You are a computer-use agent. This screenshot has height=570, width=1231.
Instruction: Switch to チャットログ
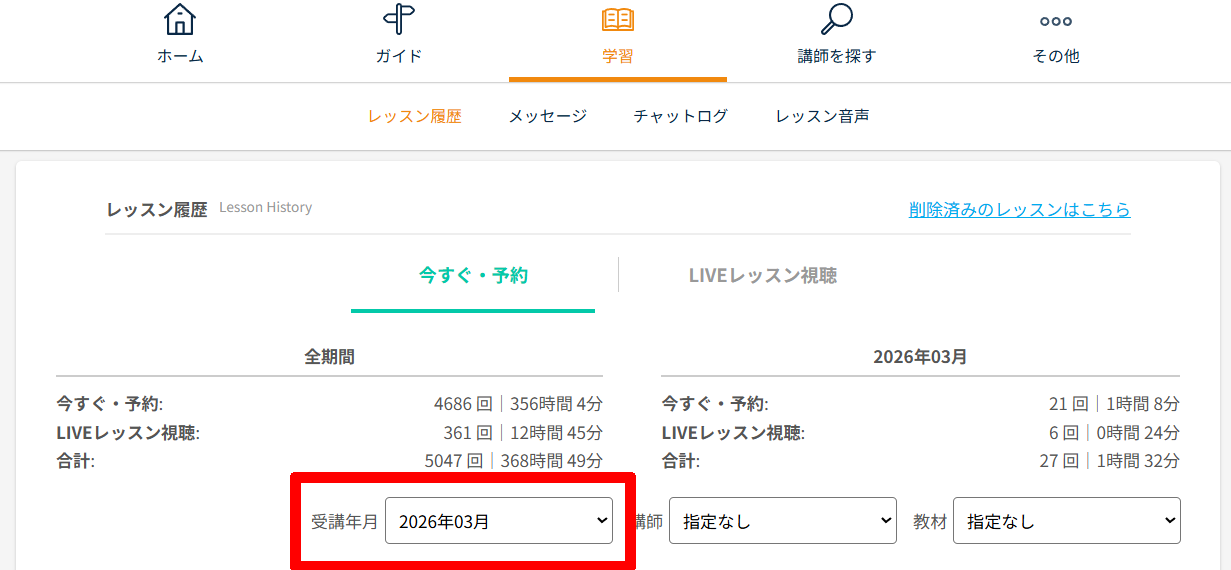(x=680, y=116)
